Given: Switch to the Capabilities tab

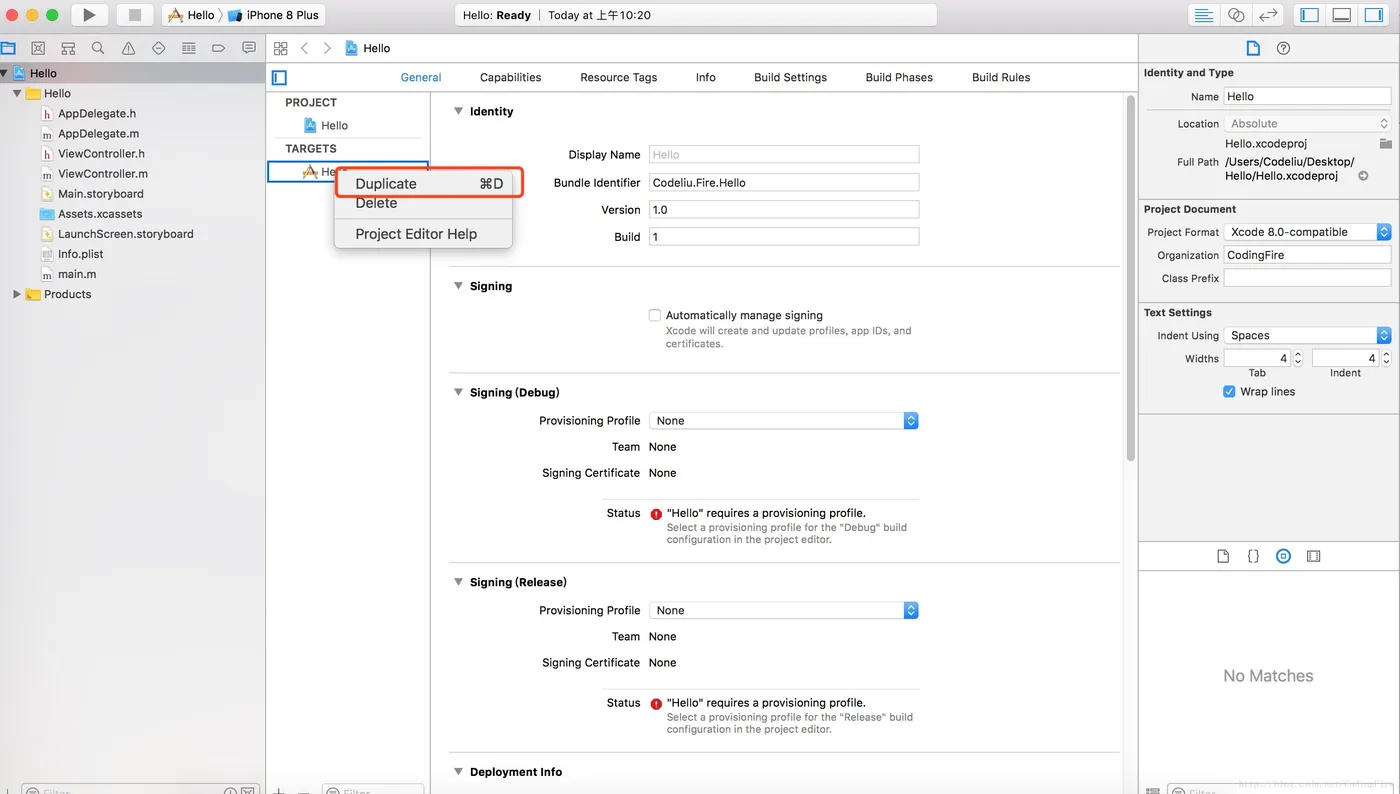Looking at the screenshot, I should [510, 77].
